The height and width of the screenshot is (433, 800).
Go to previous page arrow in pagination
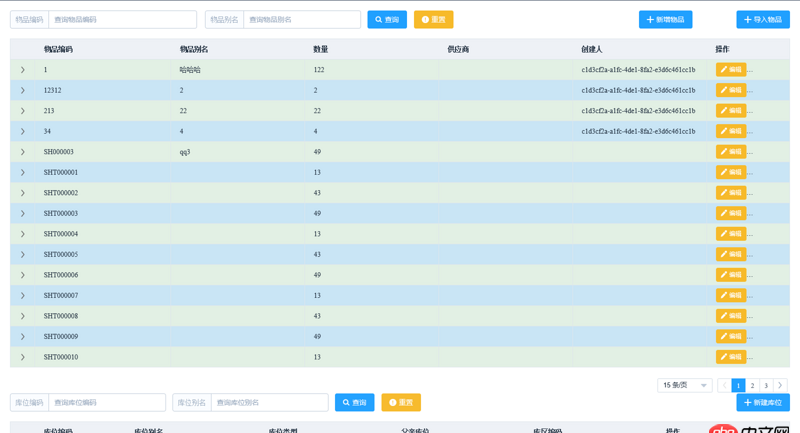pos(724,385)
